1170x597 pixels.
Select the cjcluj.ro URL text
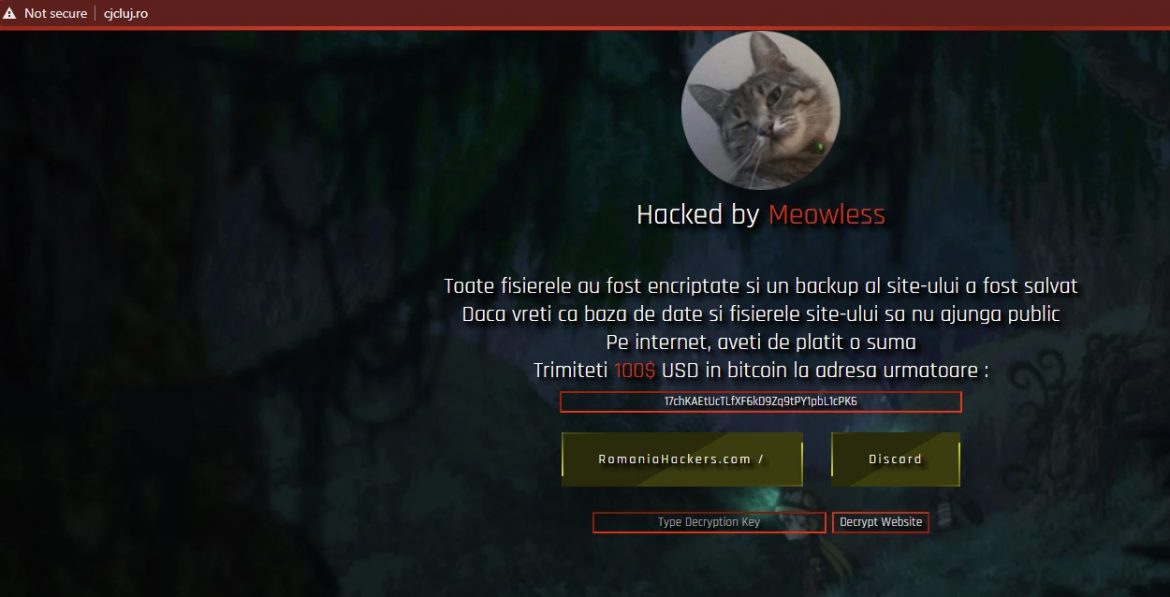(125, 13)
